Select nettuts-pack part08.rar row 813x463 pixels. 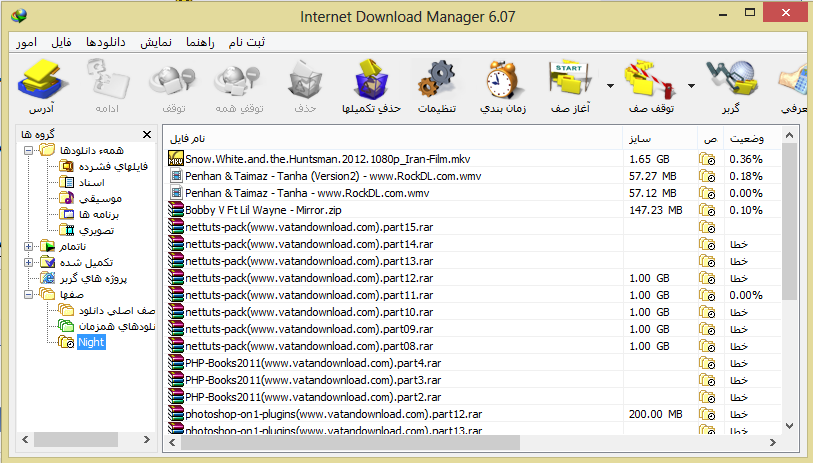473,346
